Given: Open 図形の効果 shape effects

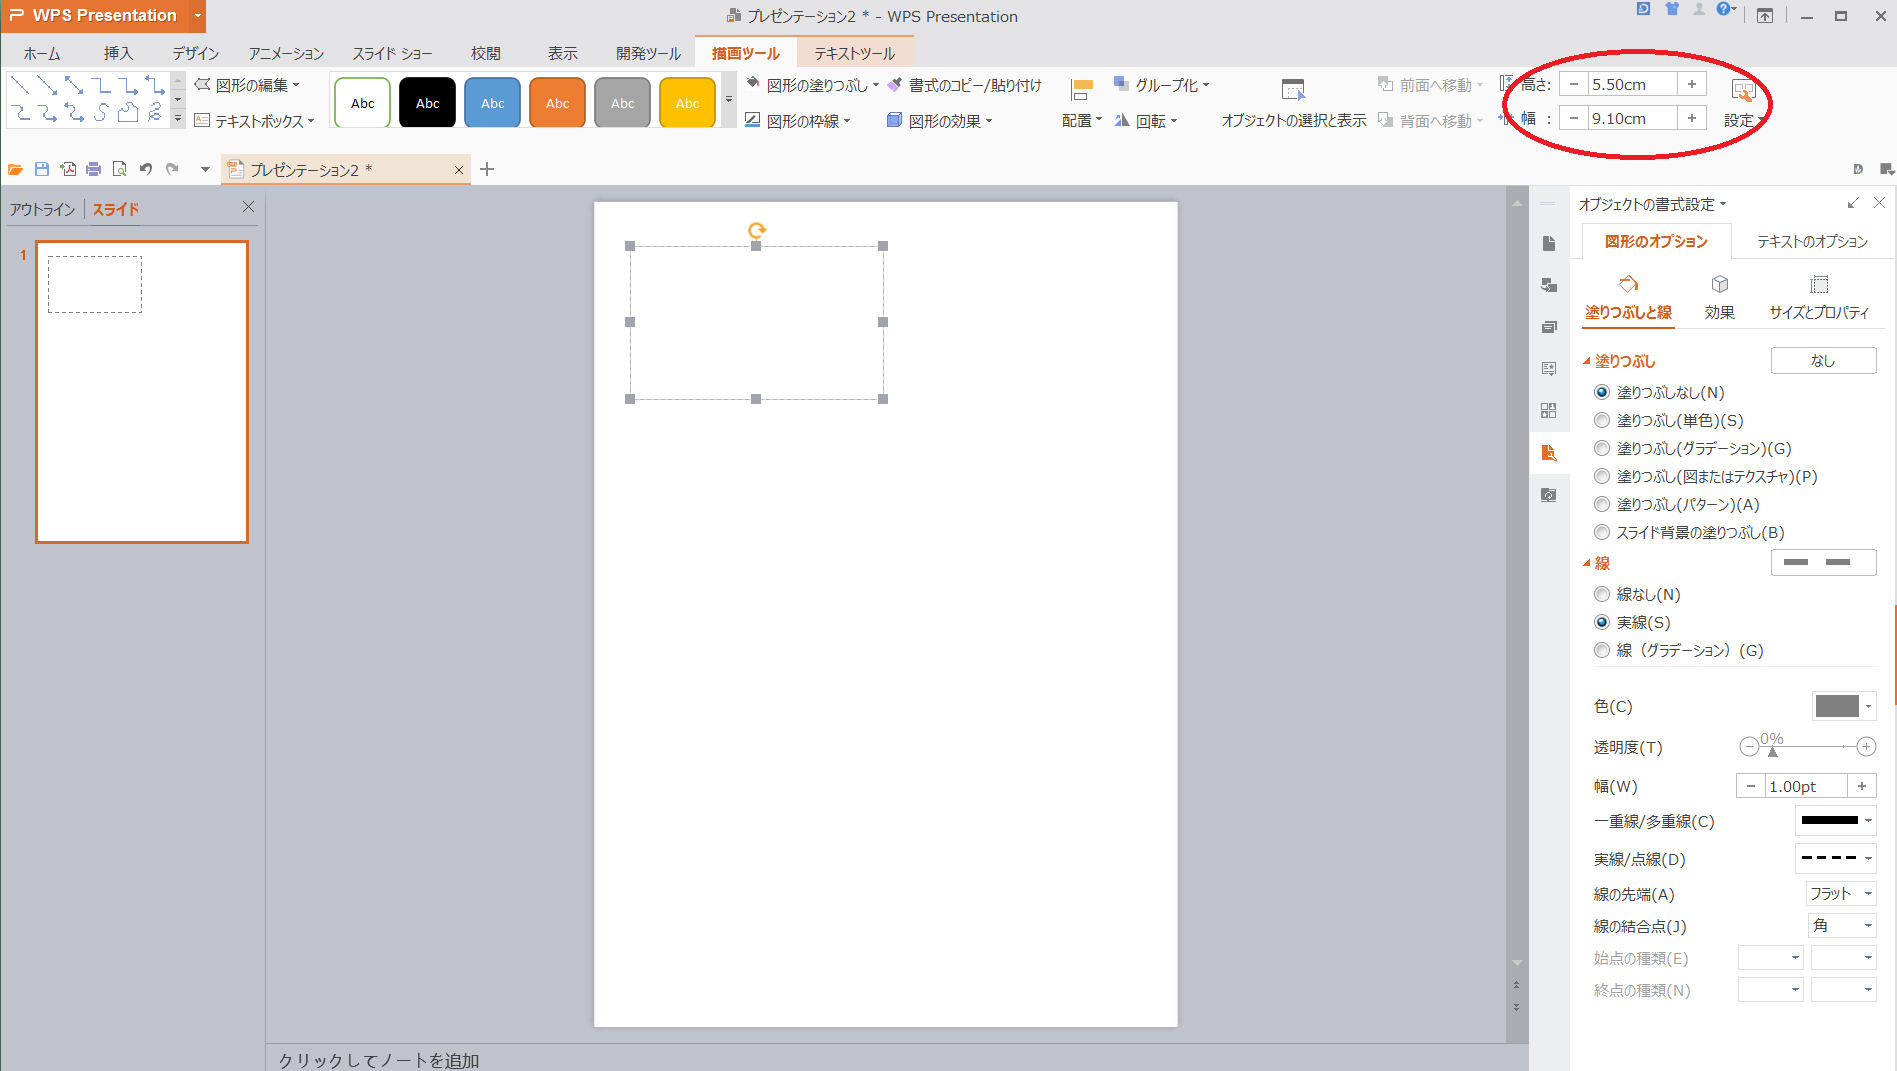Looking at the screenshot, I should pyautogui.click(x=940, y=121).
